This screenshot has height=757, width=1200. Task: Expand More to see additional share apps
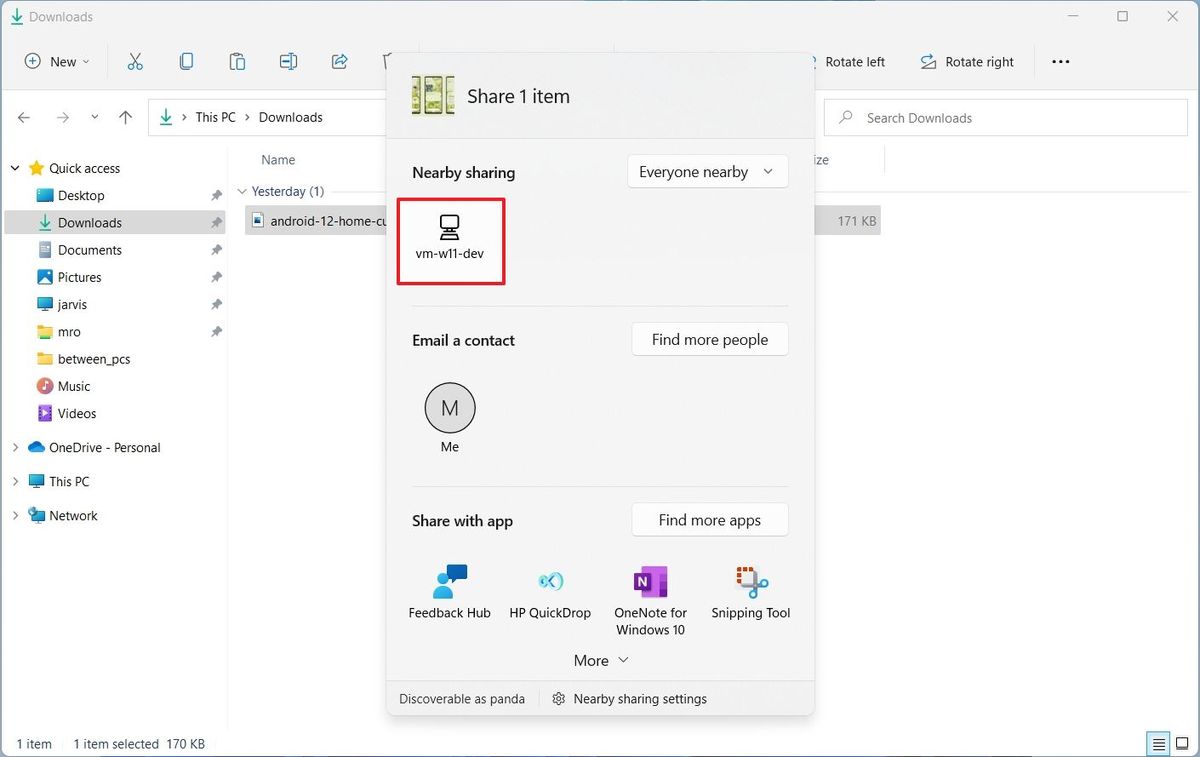click(x=600, y=660)
